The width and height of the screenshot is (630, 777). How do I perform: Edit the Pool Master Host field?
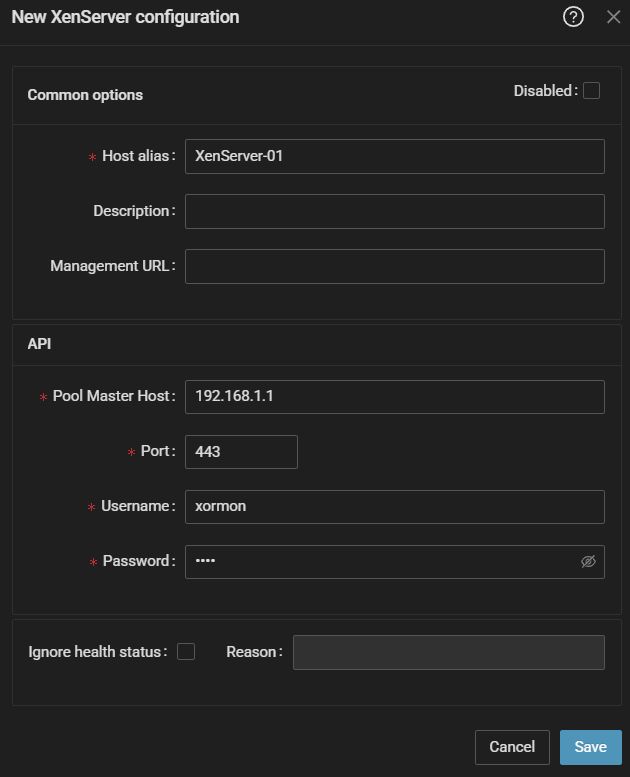(x=395, y=397)
